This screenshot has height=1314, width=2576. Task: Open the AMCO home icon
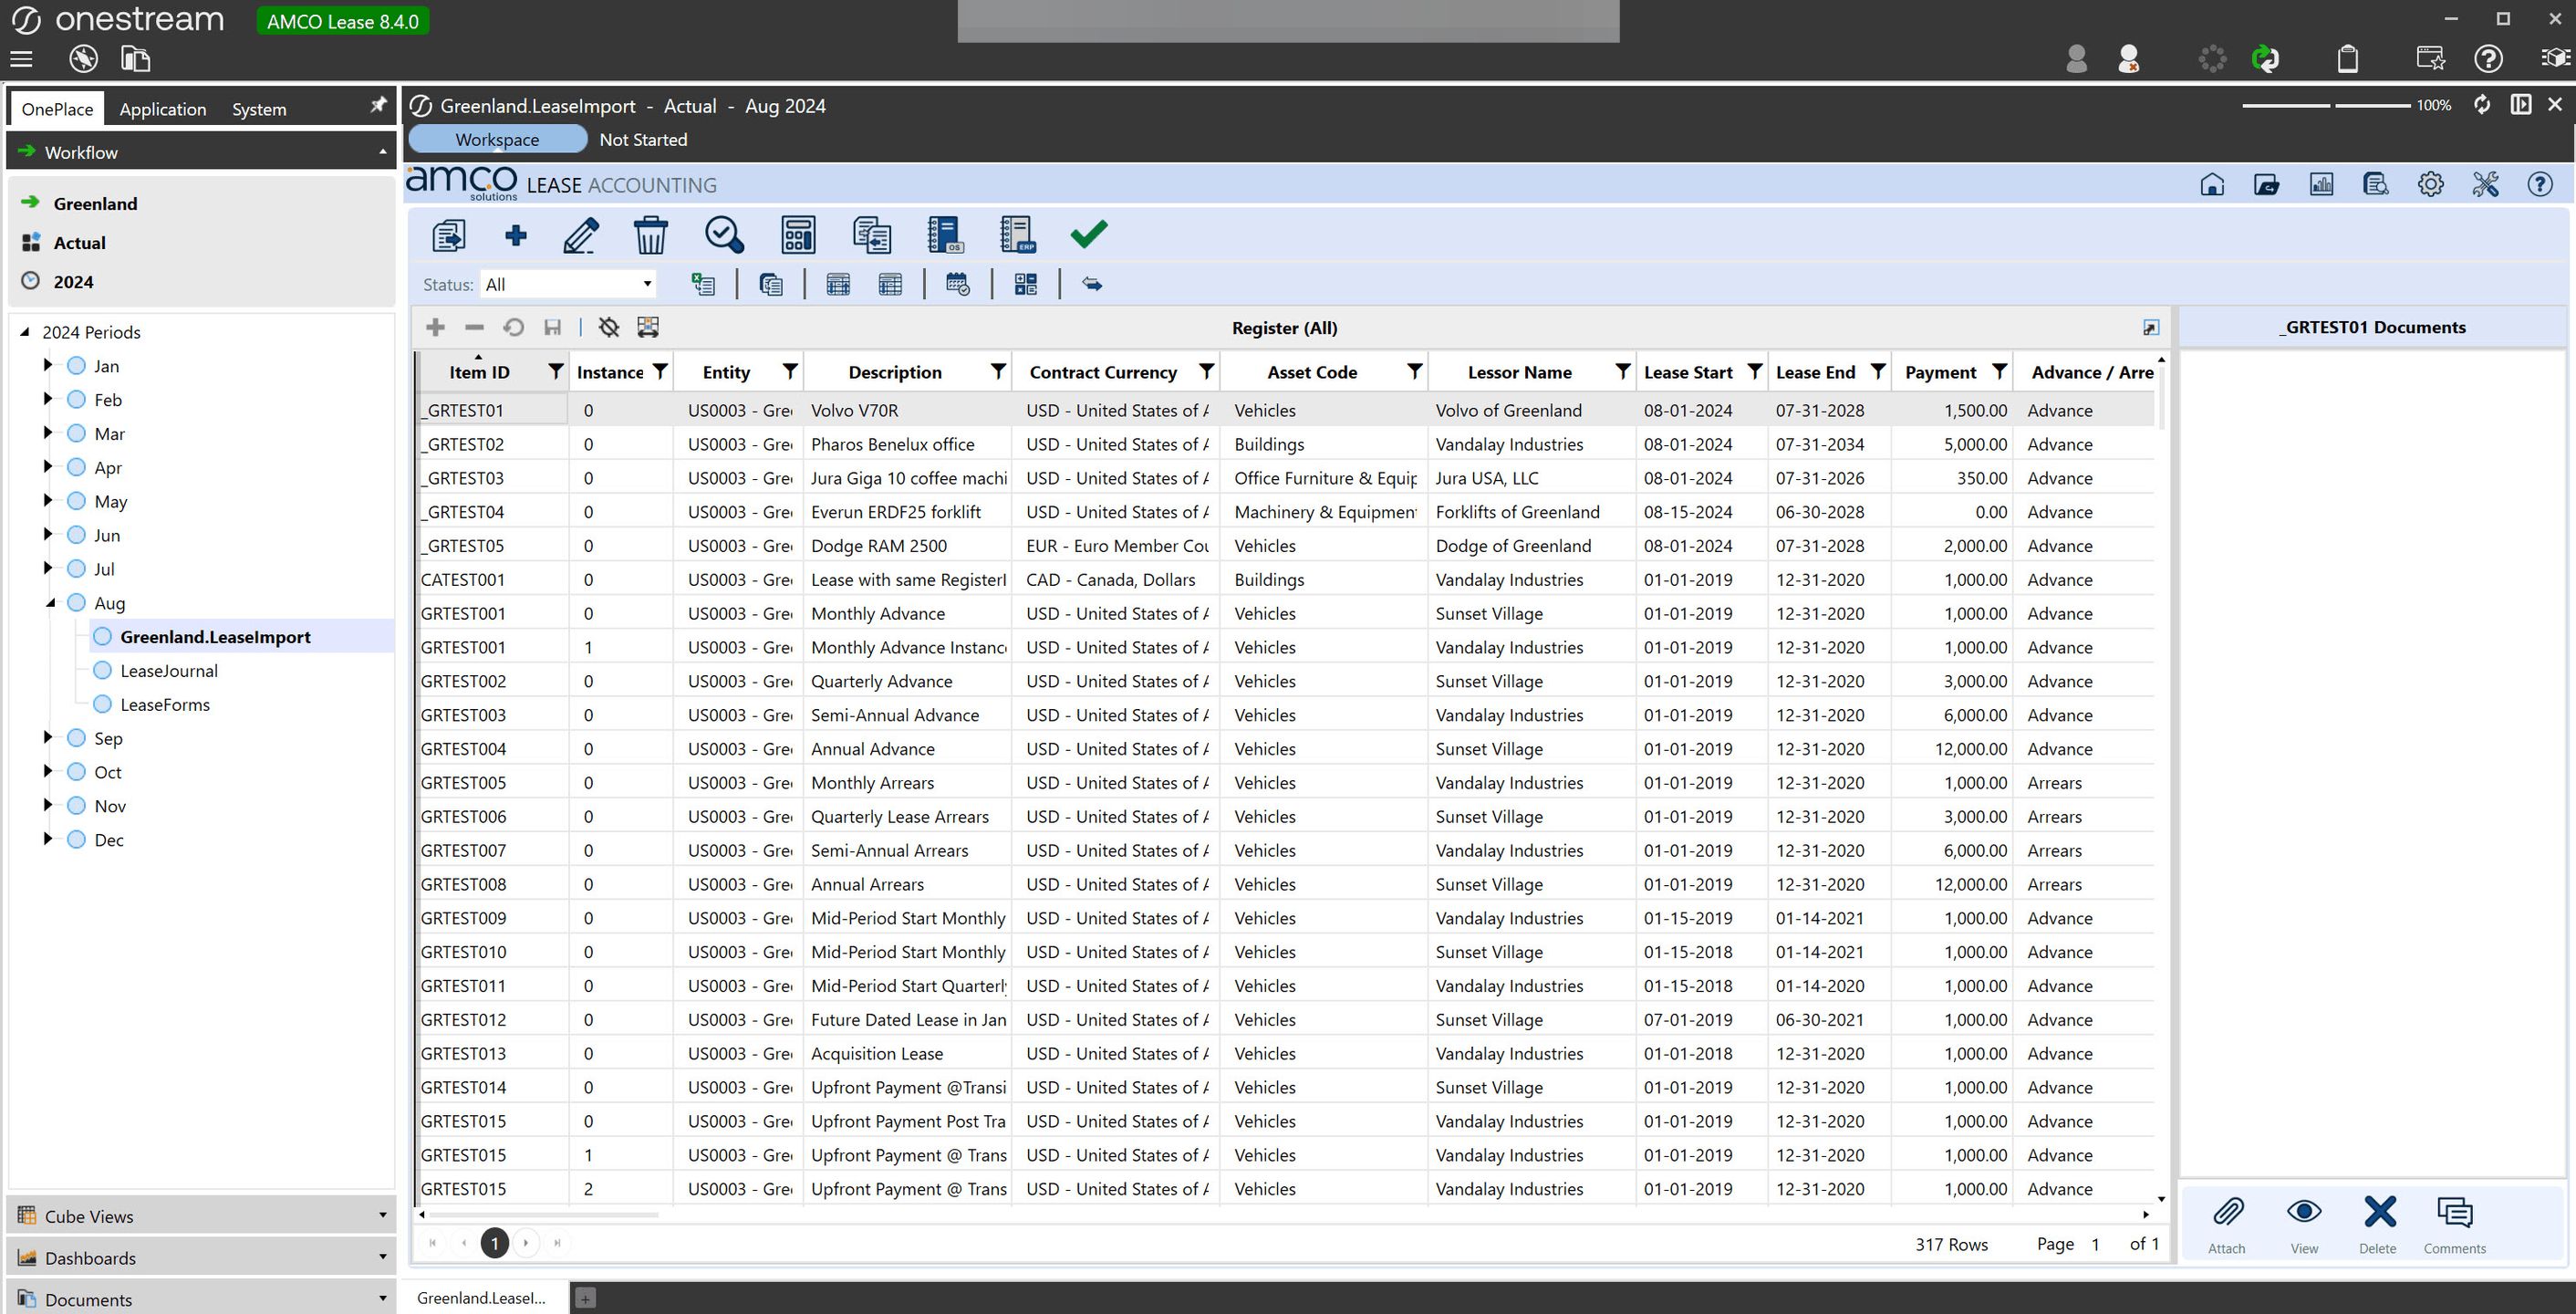coord(2212,185)
